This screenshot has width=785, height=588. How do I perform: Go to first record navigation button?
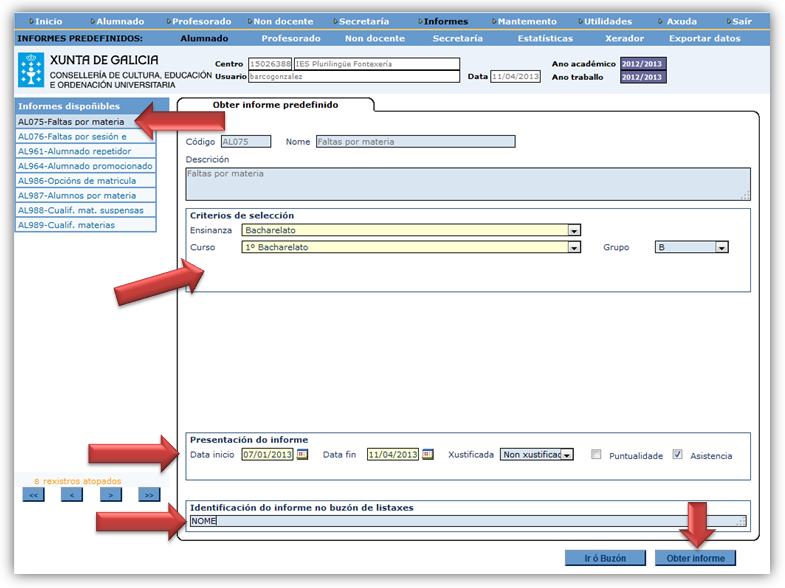pos(33,494)
